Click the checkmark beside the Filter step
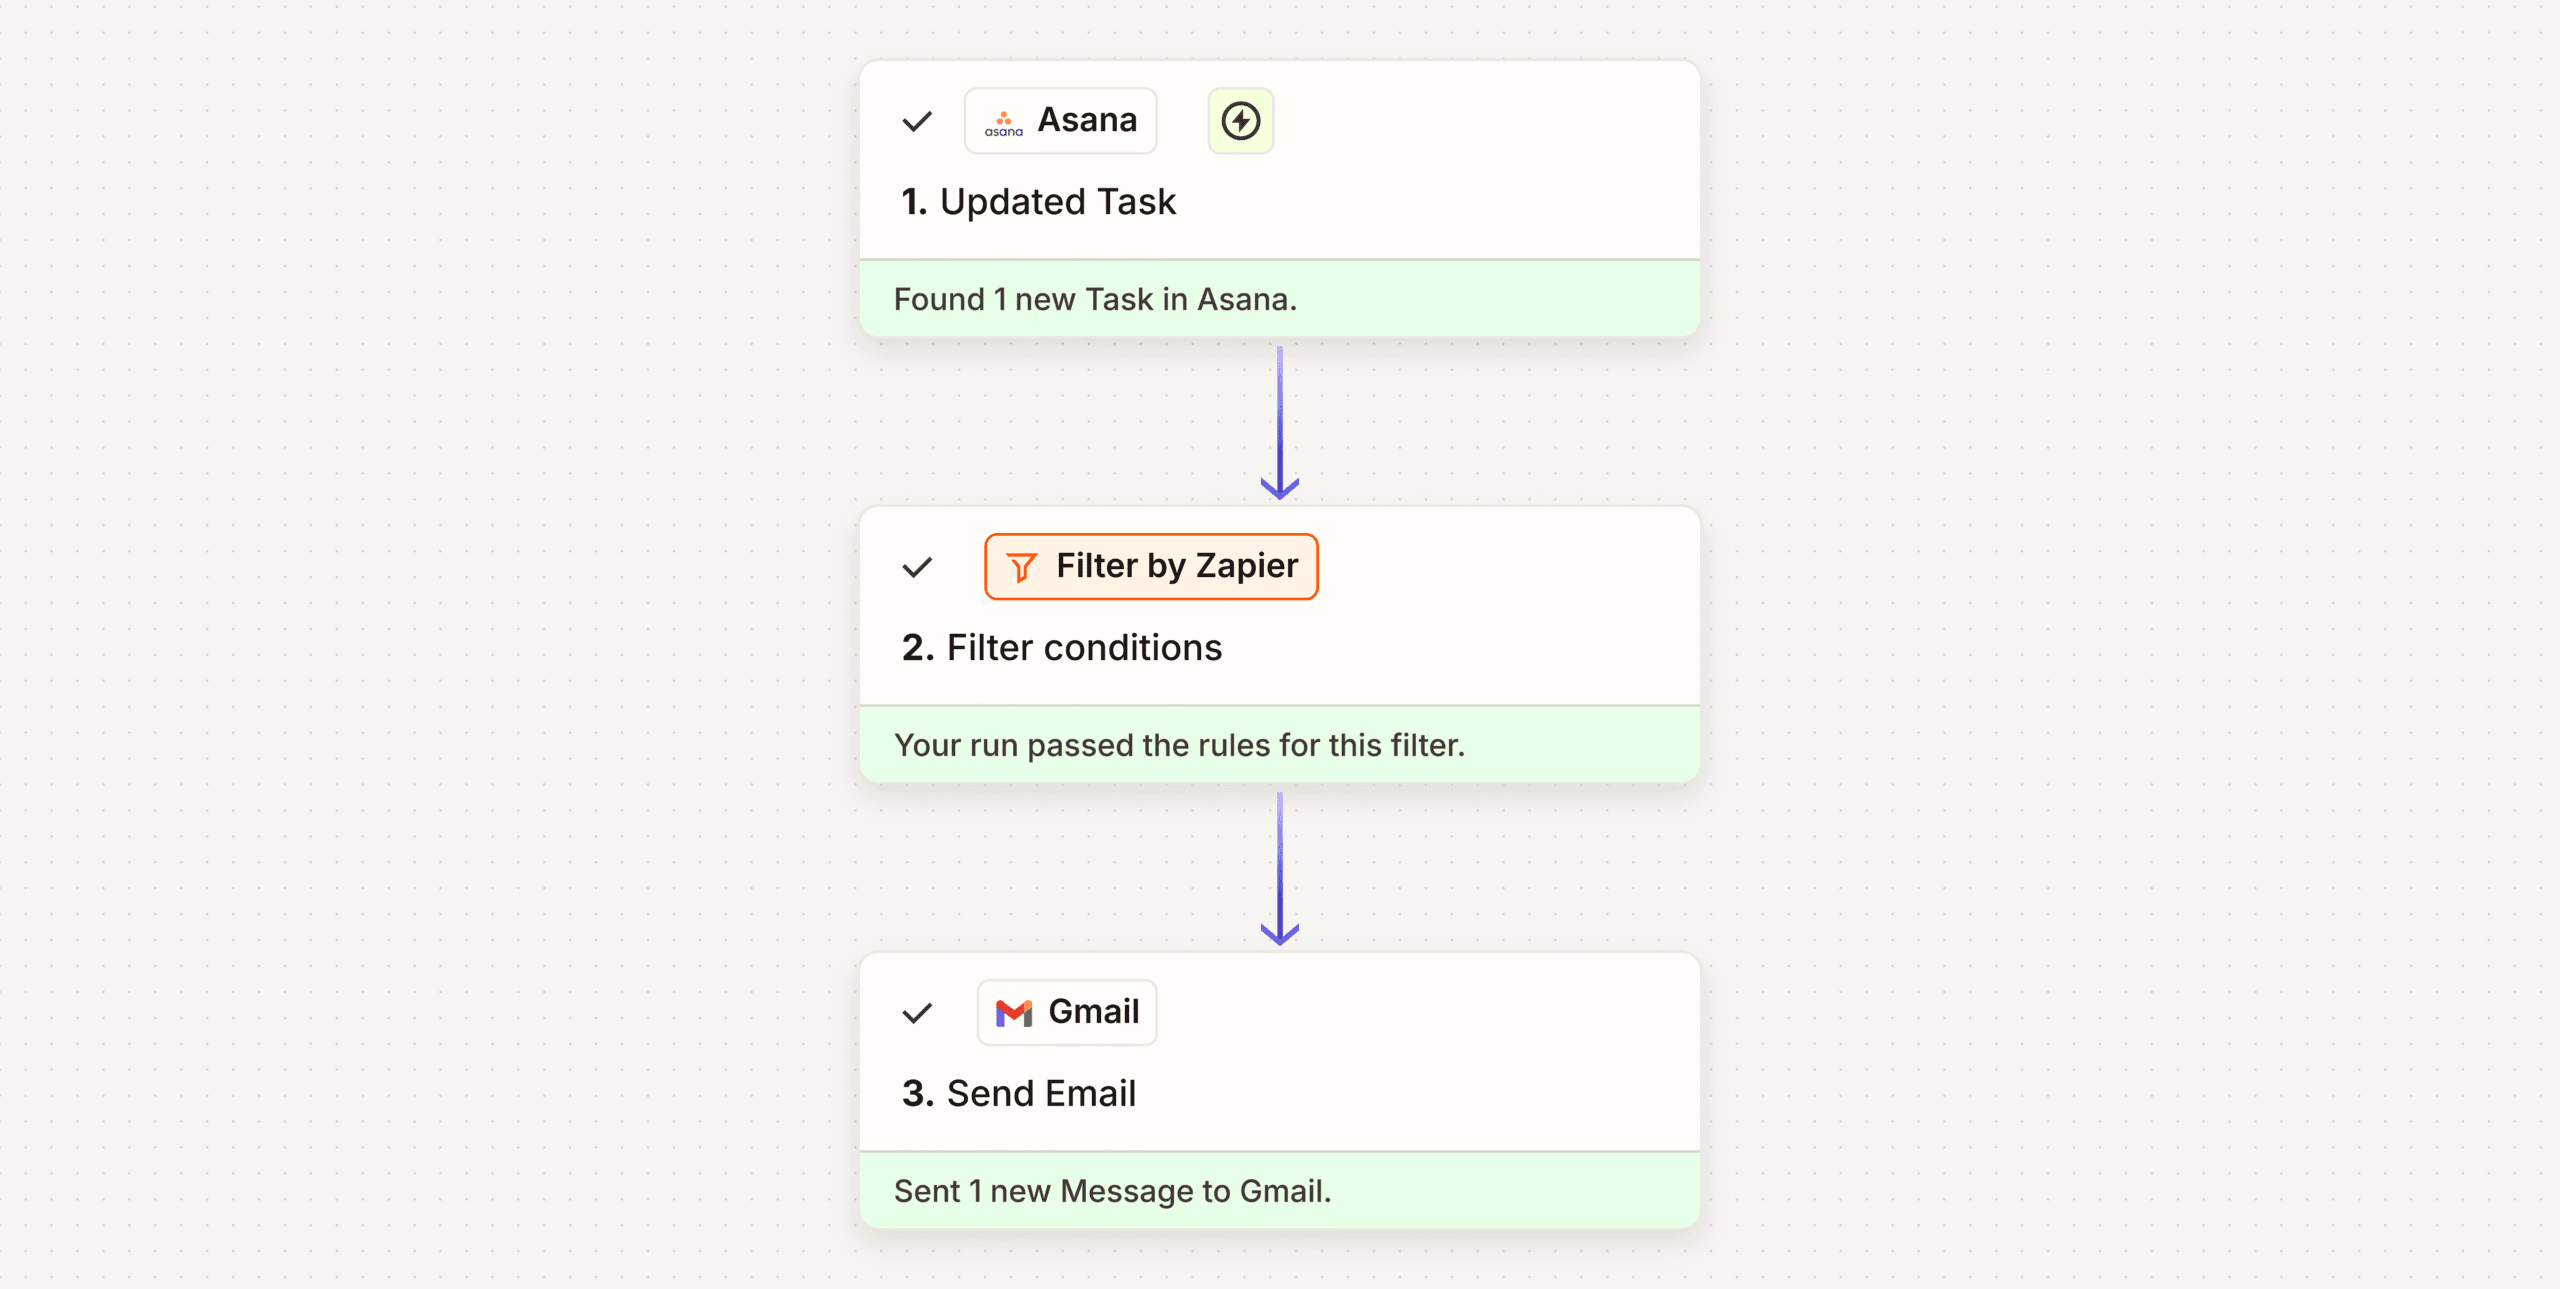2560x1289 pixels. [915, 566]
